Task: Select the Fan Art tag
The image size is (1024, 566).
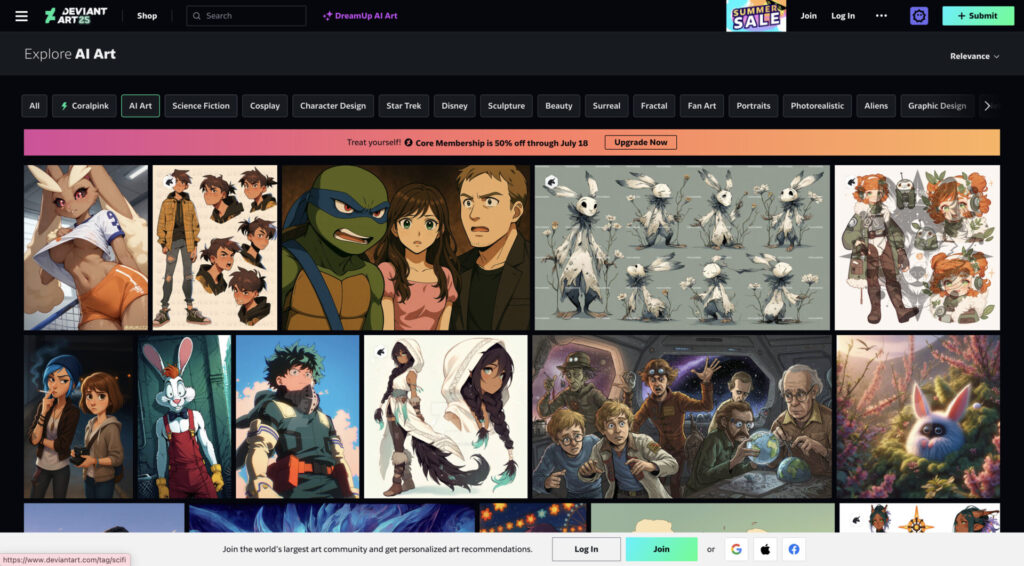Action: click(x=702, y=106)
